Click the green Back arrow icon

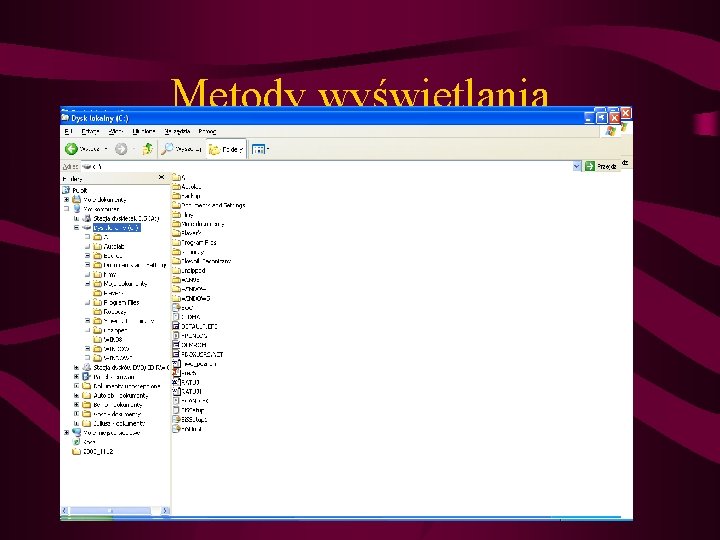coord(71,149)
